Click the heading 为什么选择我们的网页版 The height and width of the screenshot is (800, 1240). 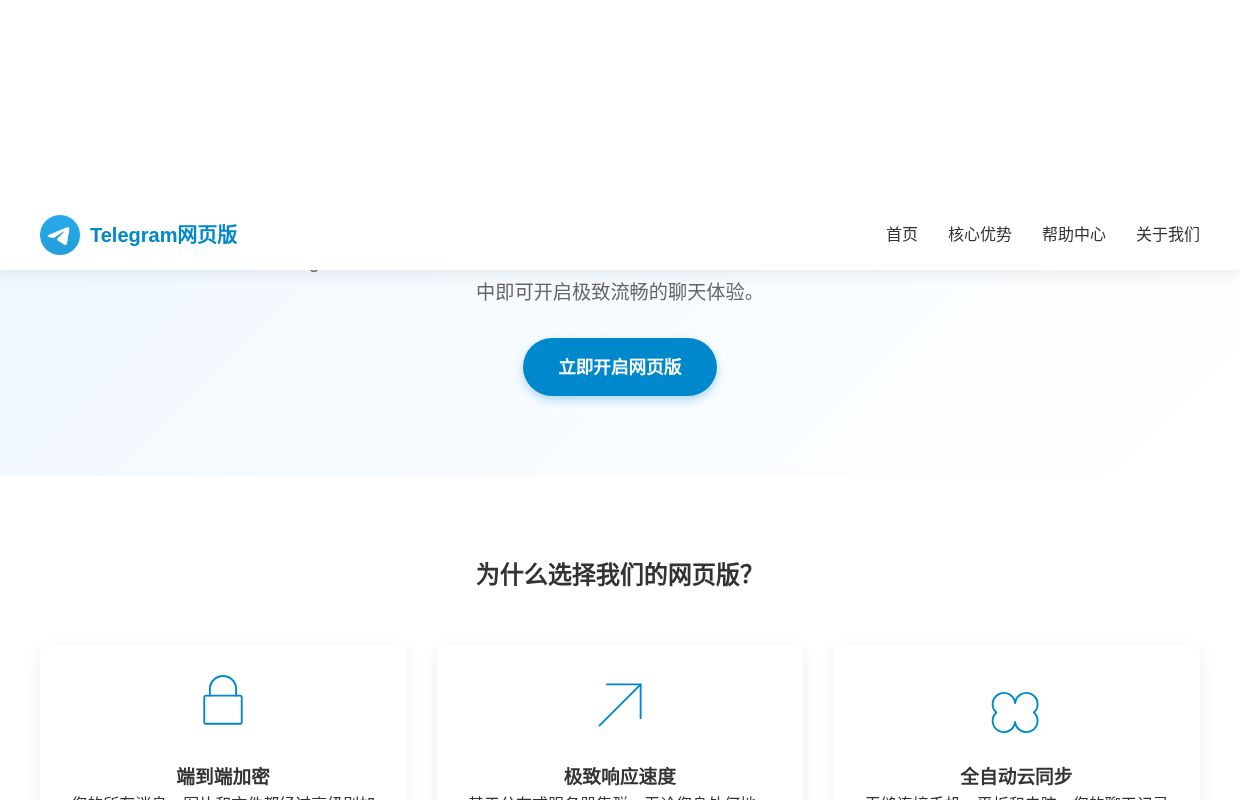614,574
